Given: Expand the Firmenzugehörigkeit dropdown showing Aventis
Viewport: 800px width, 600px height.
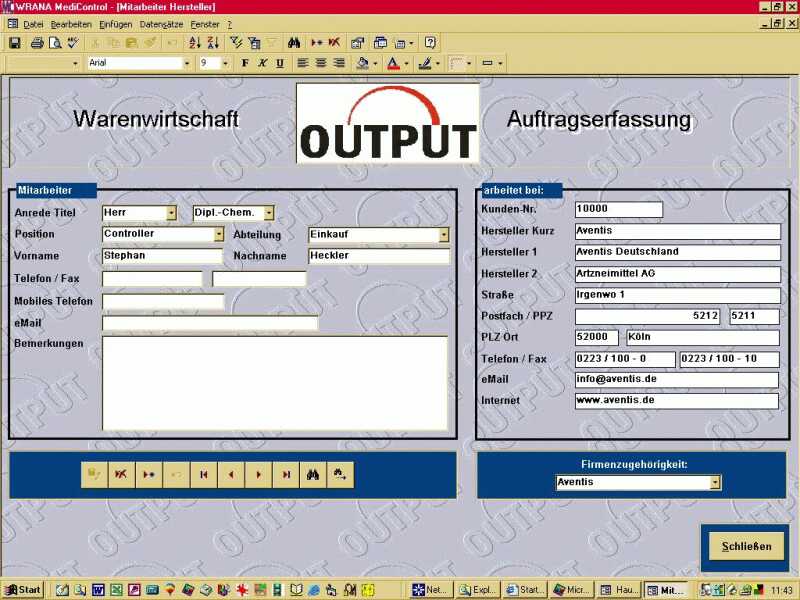Looking at the screenshot, I should [x=716, y=482].
